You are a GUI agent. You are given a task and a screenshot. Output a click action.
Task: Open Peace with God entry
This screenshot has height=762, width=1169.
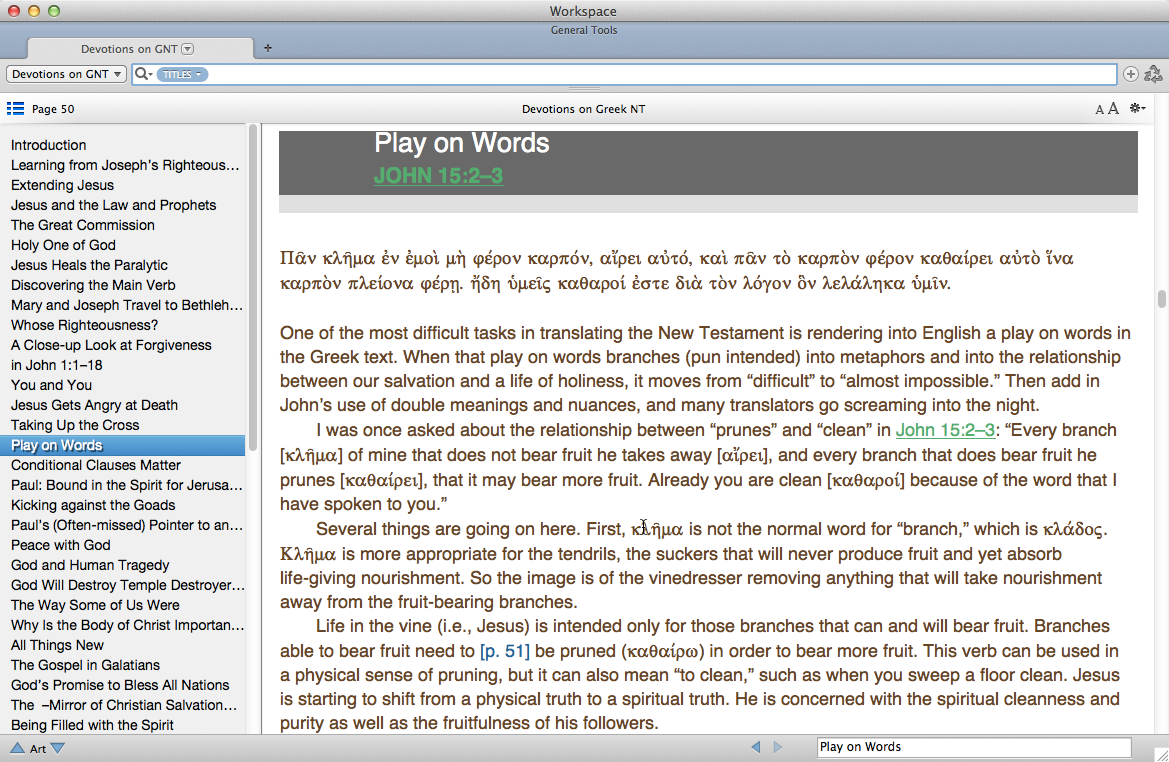[61, 545]
